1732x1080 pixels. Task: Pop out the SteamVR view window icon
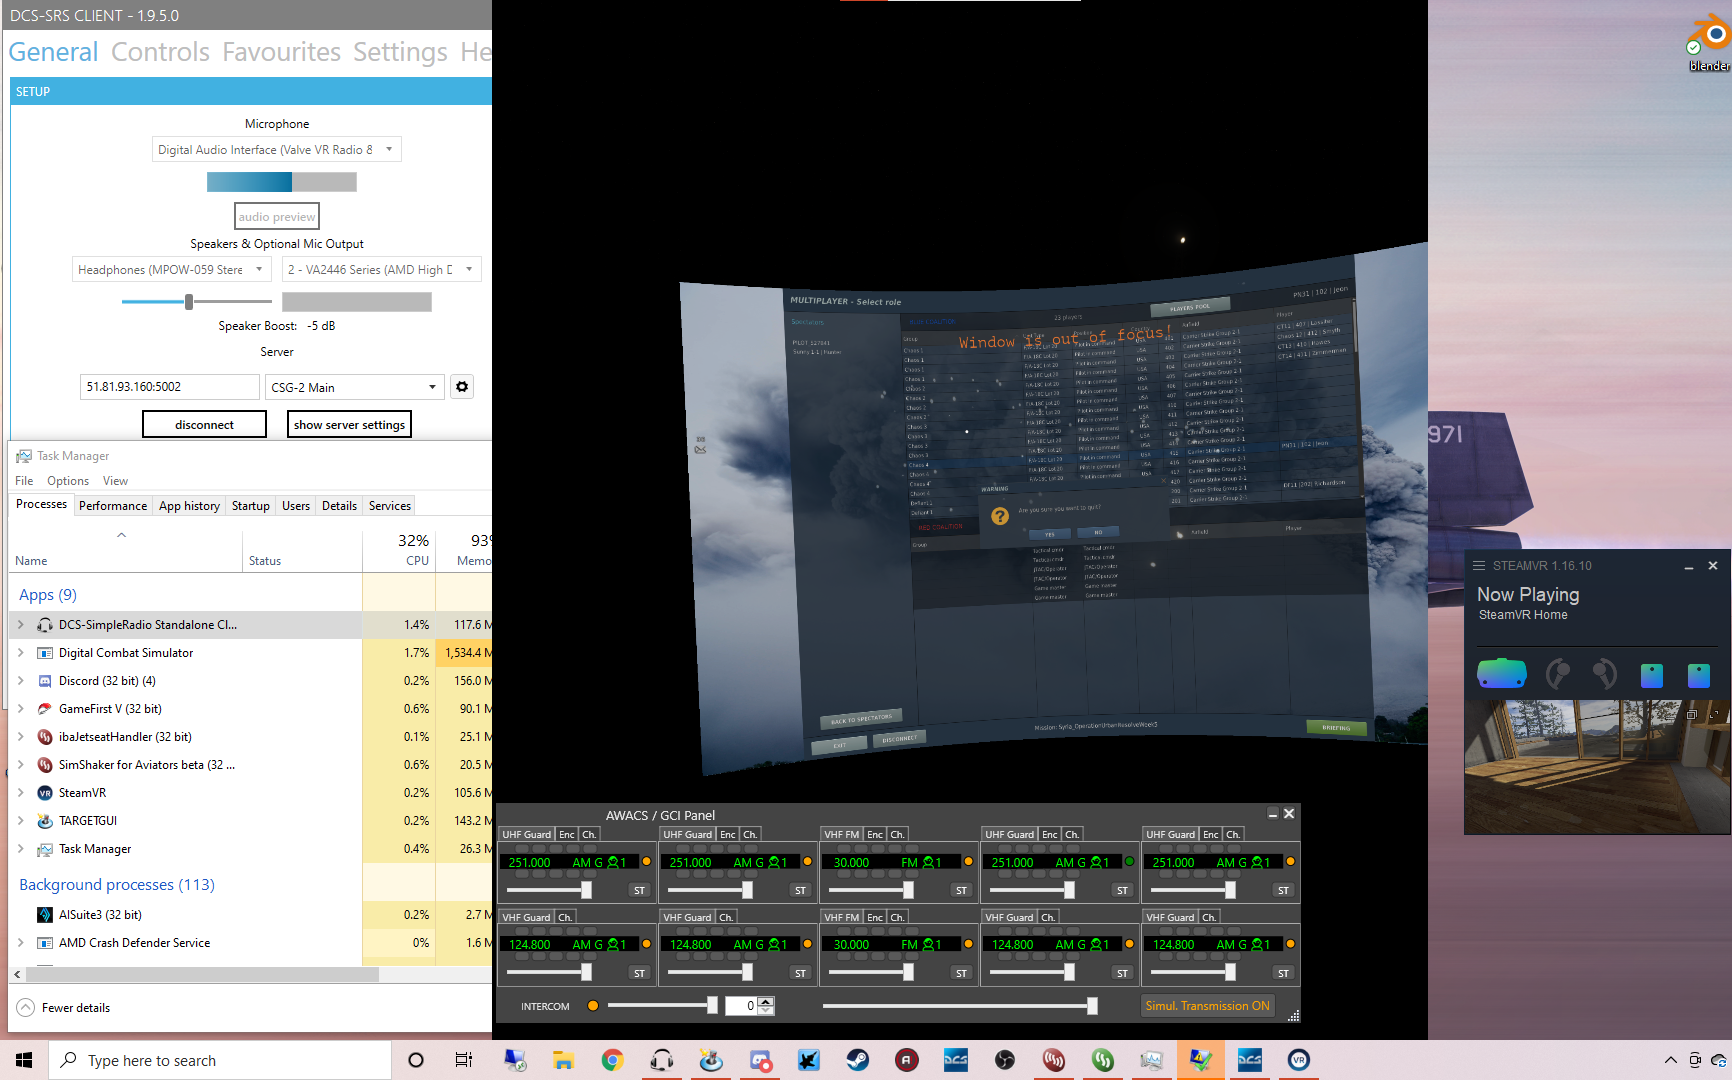pos(1691,714)
